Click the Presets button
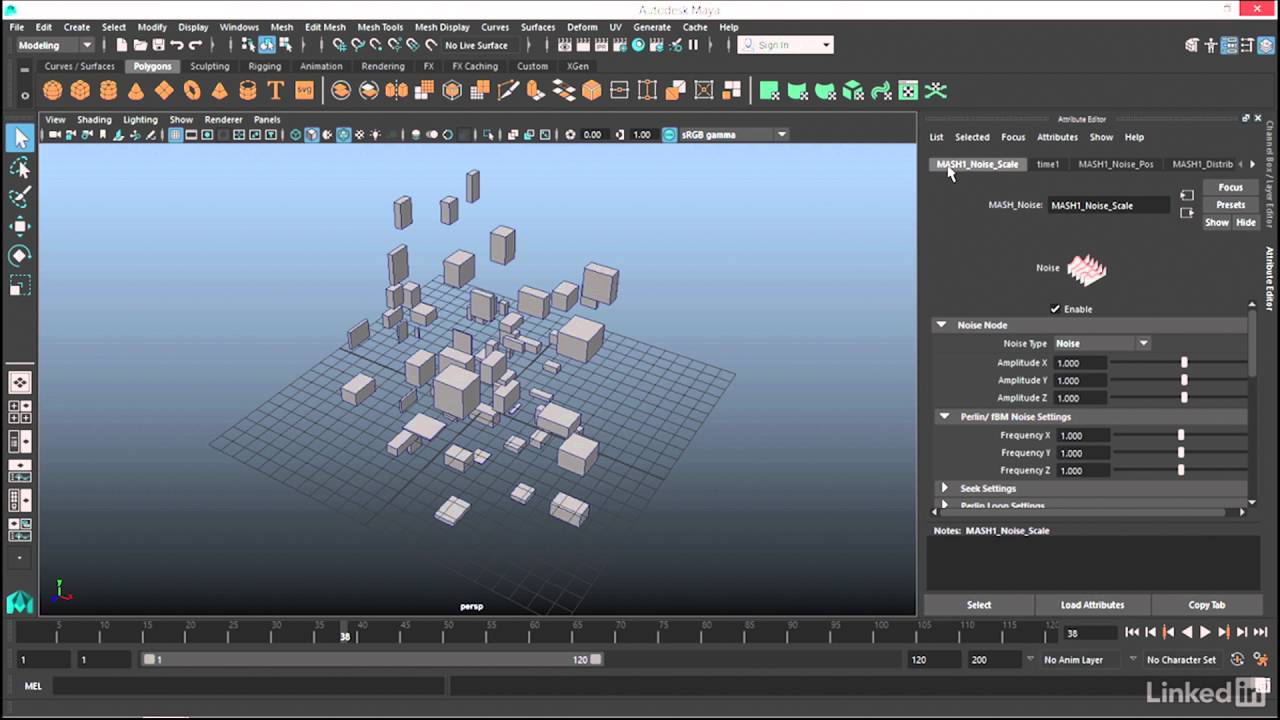1280x720 pixels. (x=1230, y=205)
